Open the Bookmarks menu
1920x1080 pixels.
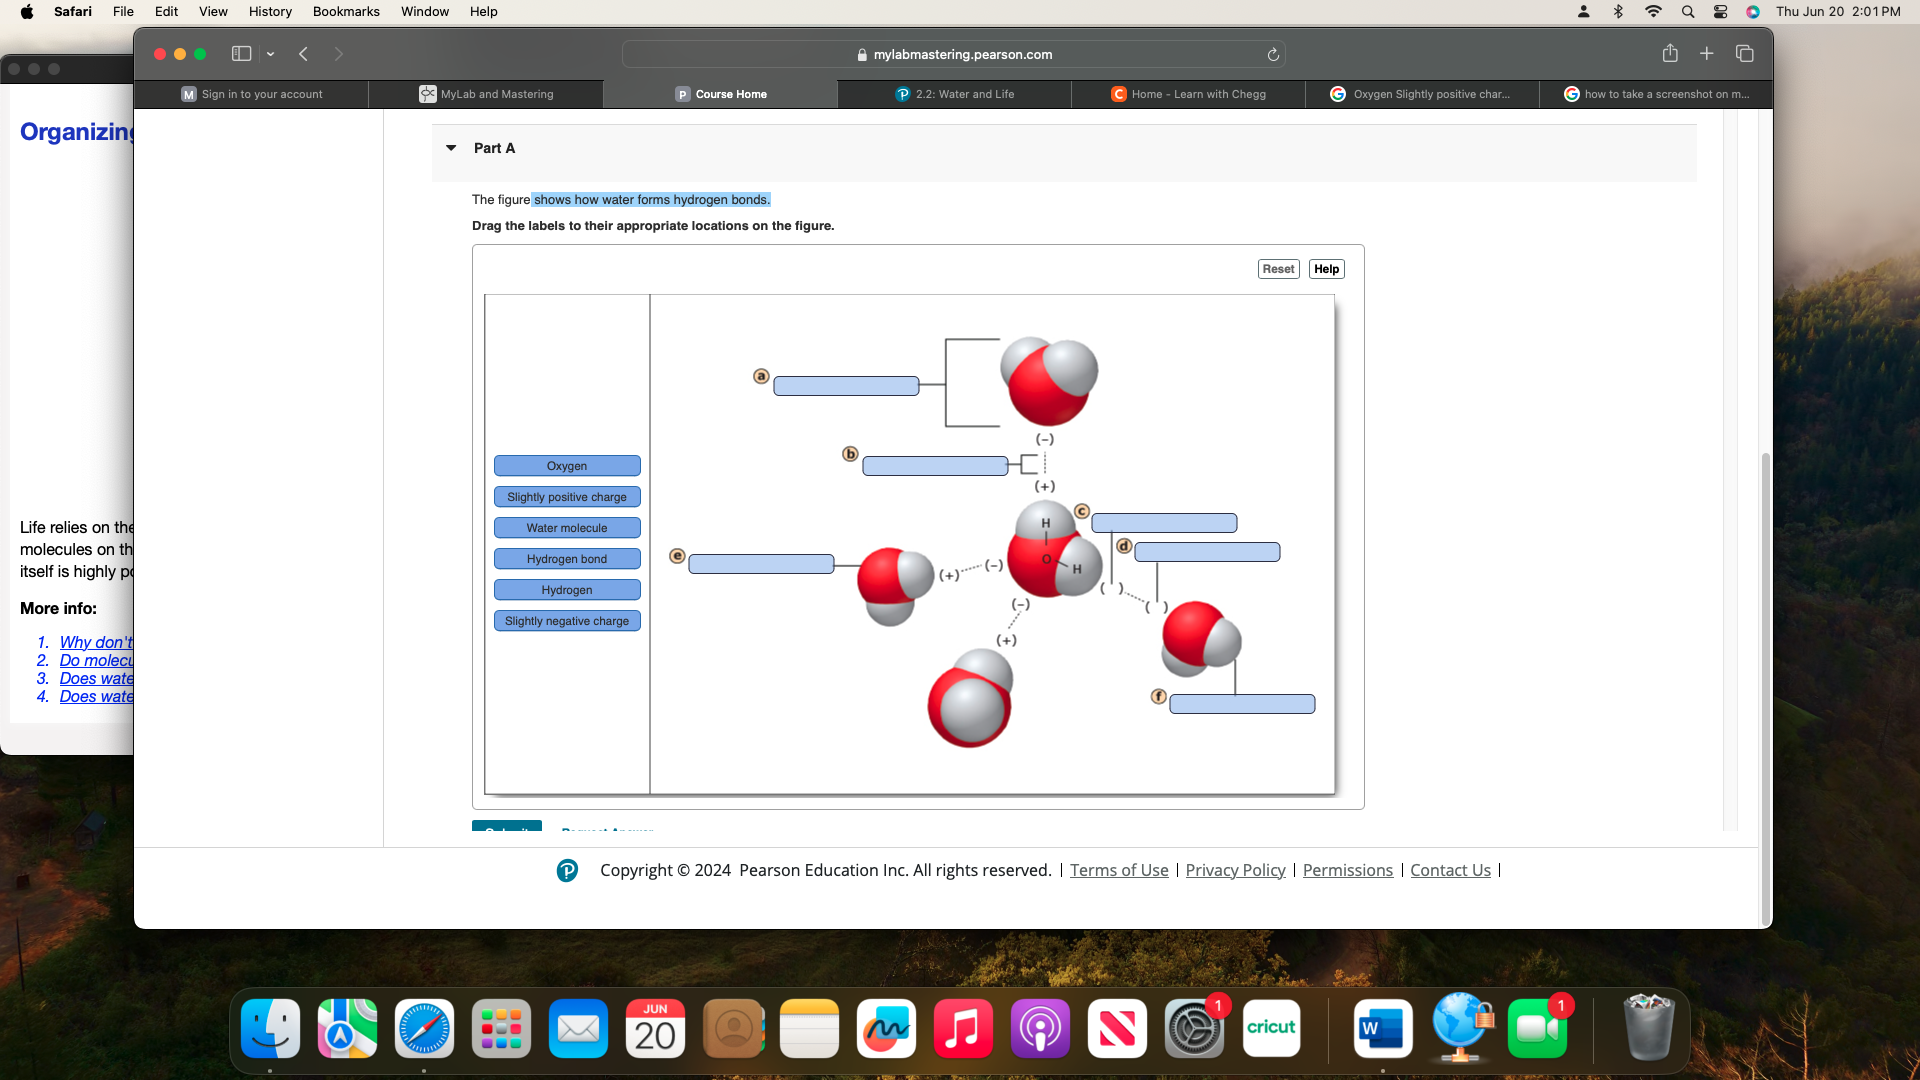pyautogui.click(x=346, y=11)
